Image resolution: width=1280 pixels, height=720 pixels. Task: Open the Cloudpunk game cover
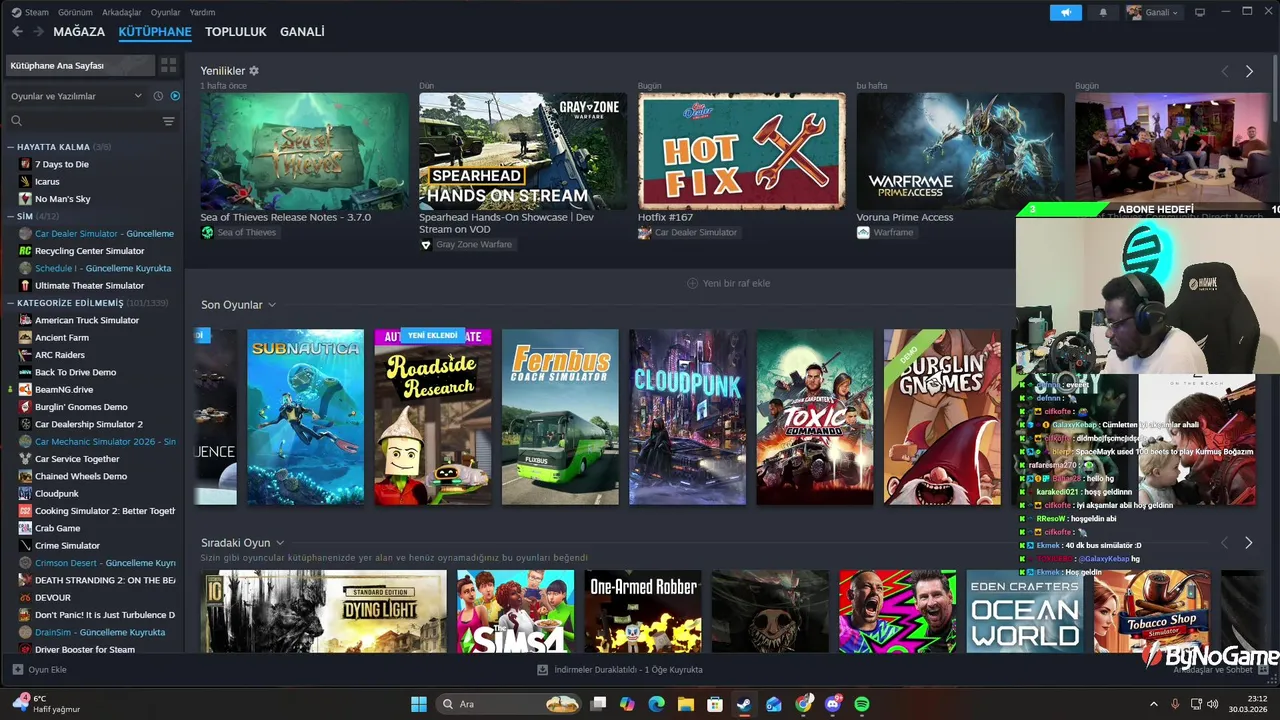[x=687, y=417]
